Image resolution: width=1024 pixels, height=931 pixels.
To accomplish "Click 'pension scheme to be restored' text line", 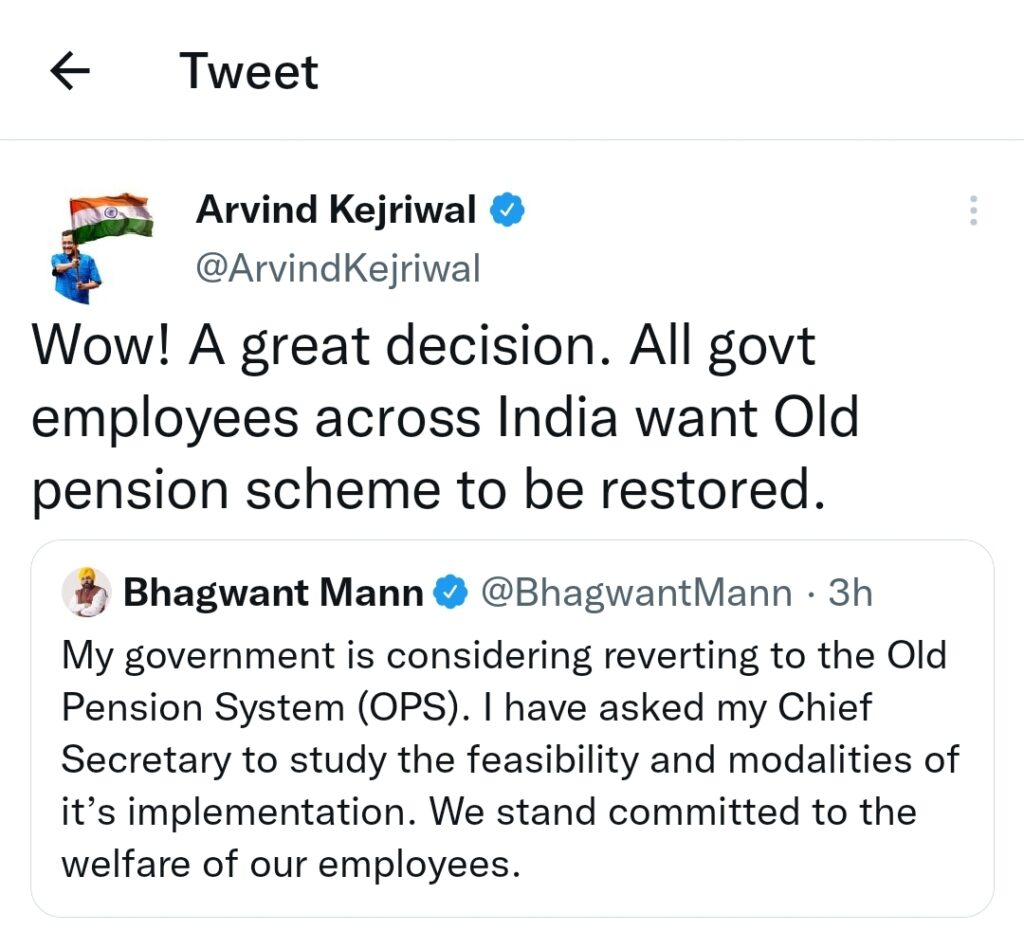I will (428, 490).
